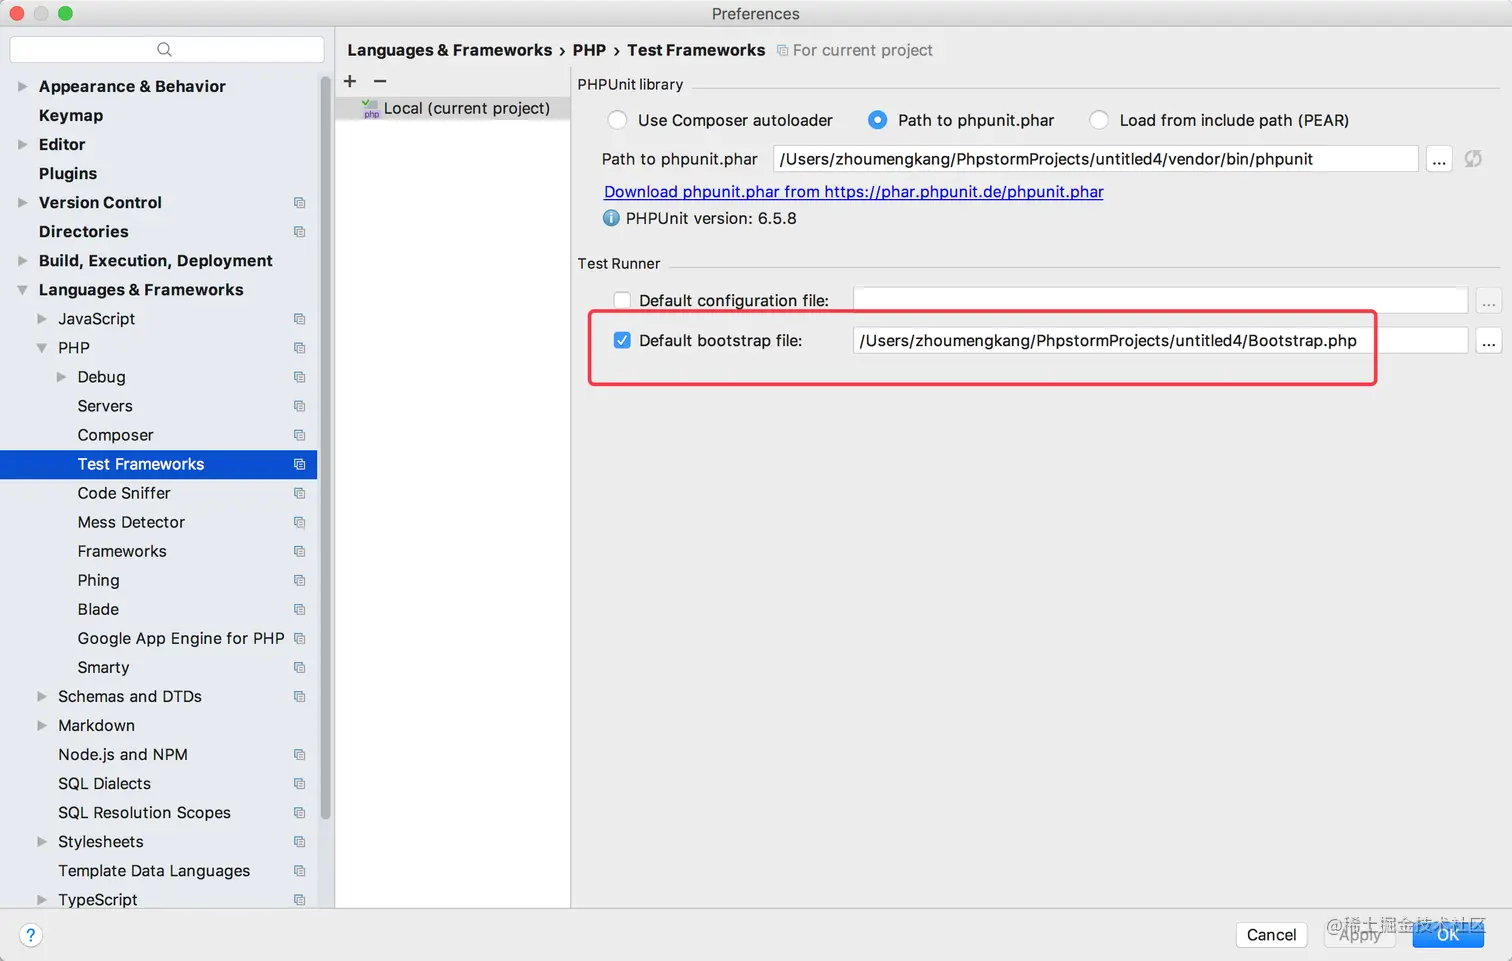The width and height of the screenshot is (1512, 961).
Task: Expand Build, Execution, Deployment section
Action: click(22, 261)
